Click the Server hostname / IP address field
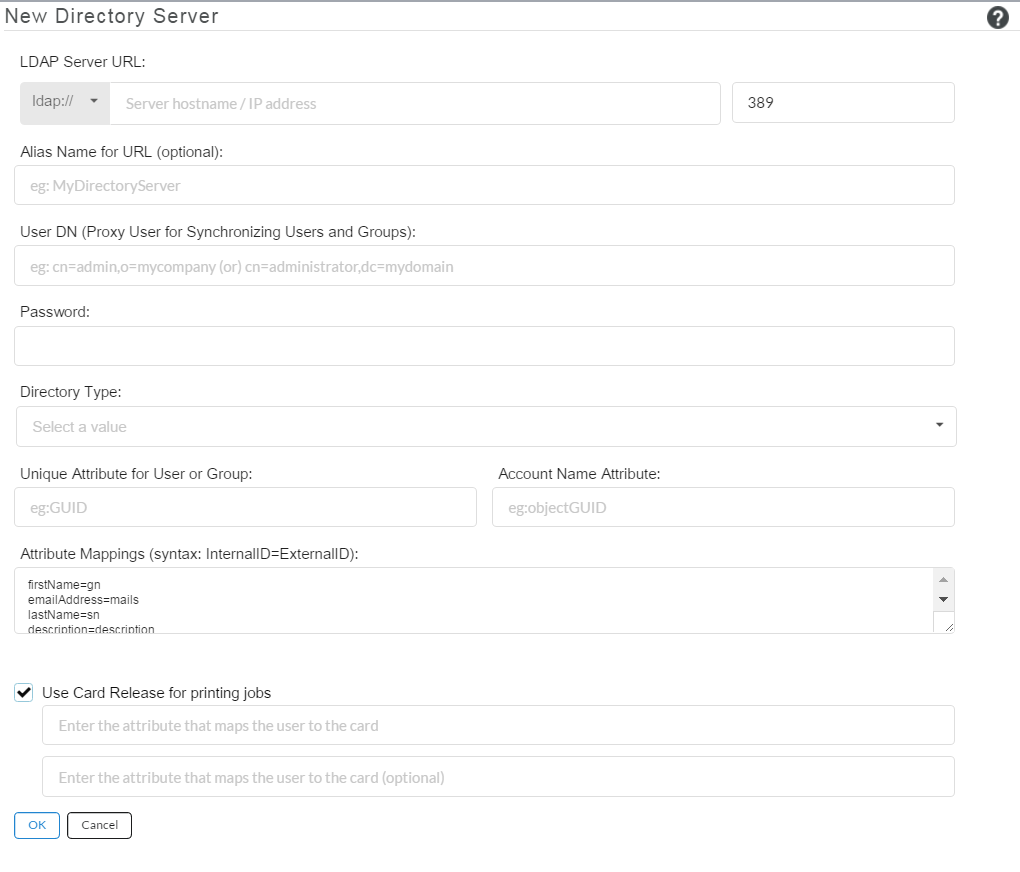This screenshot has width=1020, height=872. [414, 104]
